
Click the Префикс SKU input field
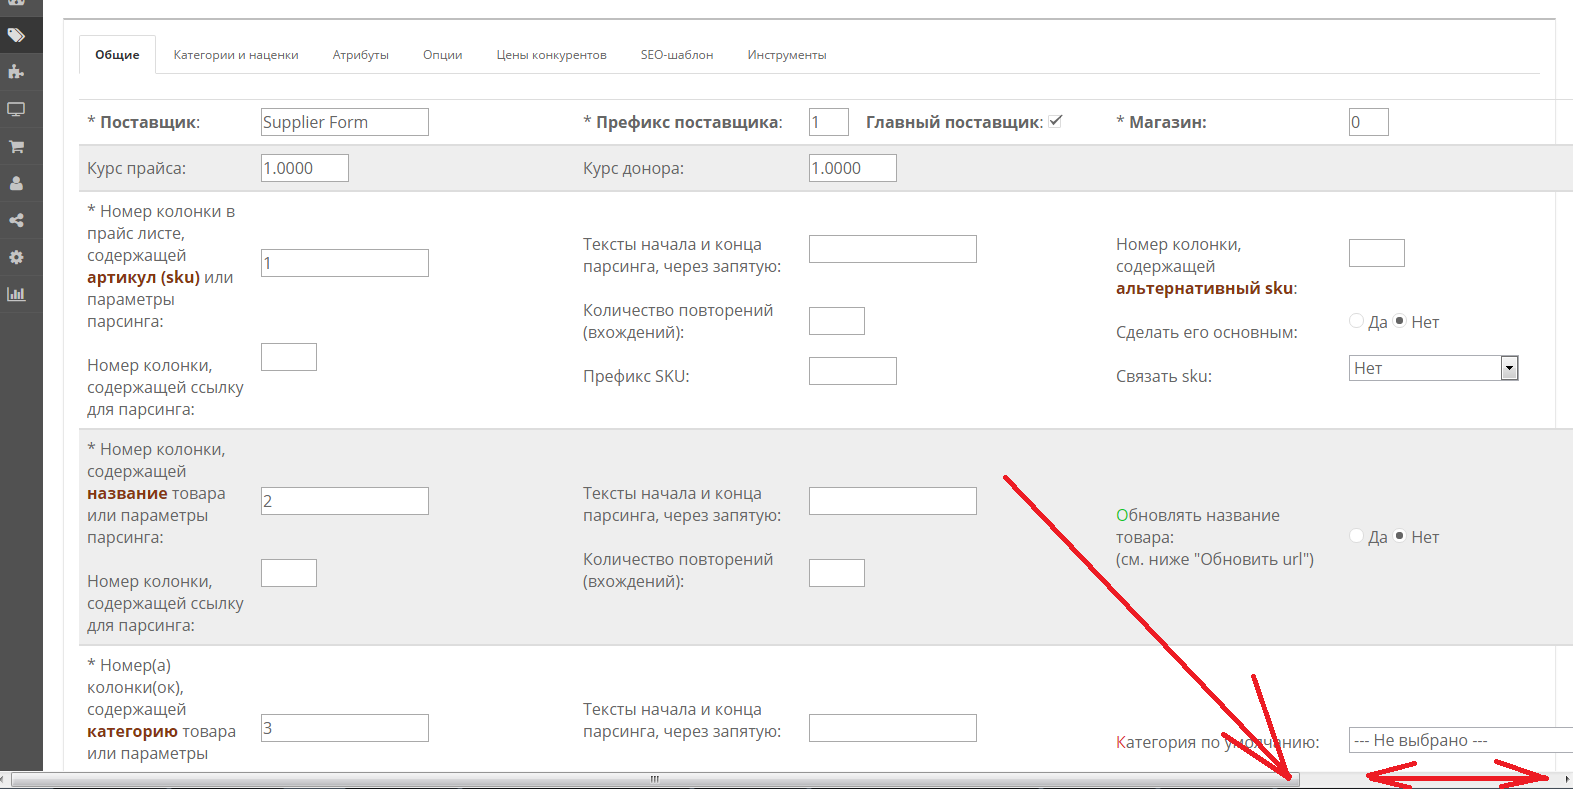click(x=852, y=371)
